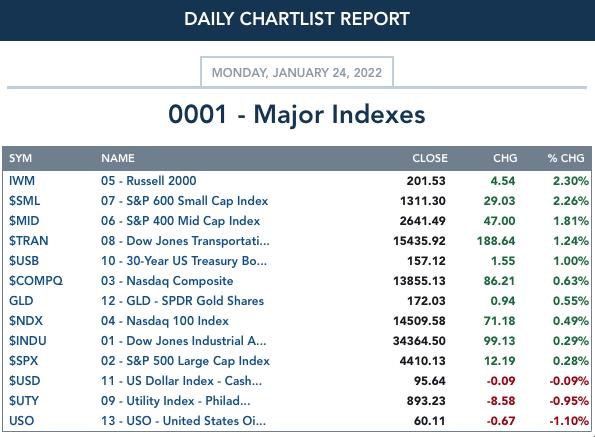Open the IWM symbol link
This screenshot has height=437, width=595.
[22, 181]
